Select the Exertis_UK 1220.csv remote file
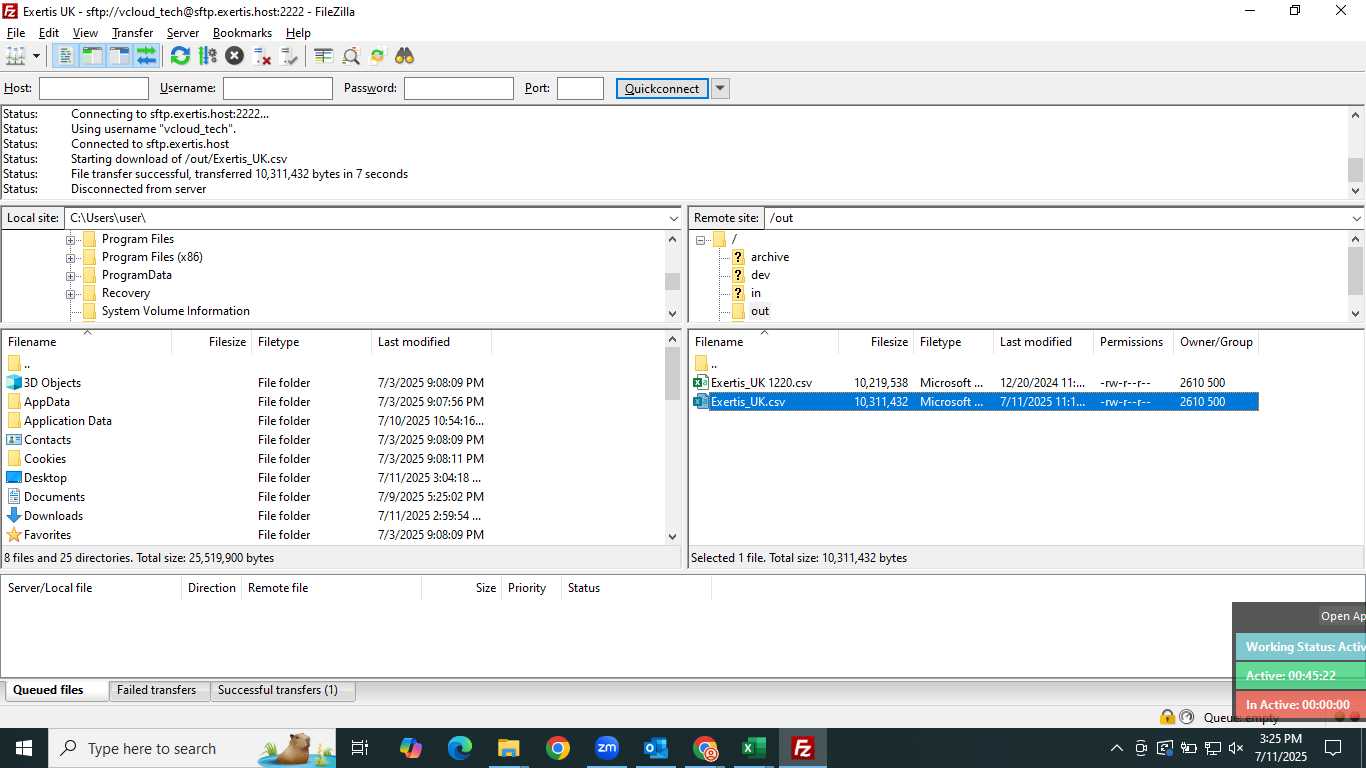1366x768 pixels. (x=974, y=383)
